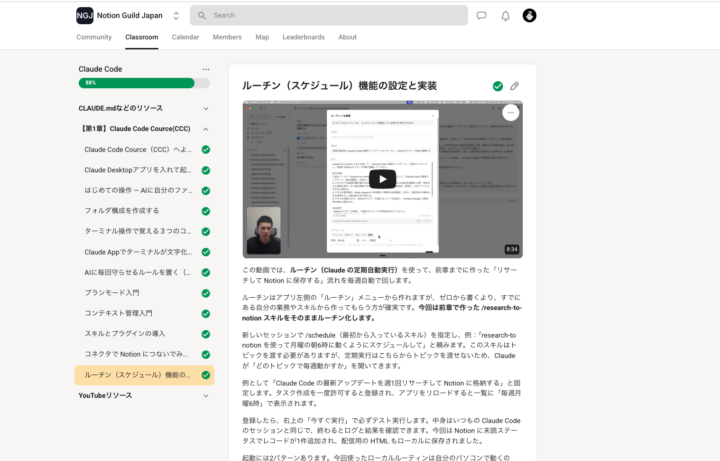
Task: Toggle the lesson complete check beside the title
Action: click(498, 86)
